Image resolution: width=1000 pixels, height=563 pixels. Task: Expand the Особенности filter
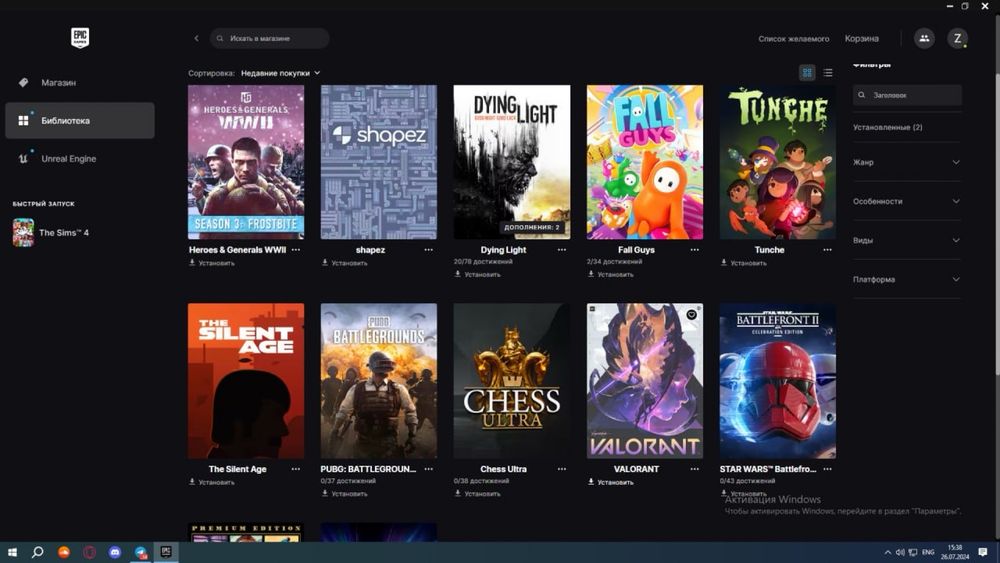click(906, 201)
